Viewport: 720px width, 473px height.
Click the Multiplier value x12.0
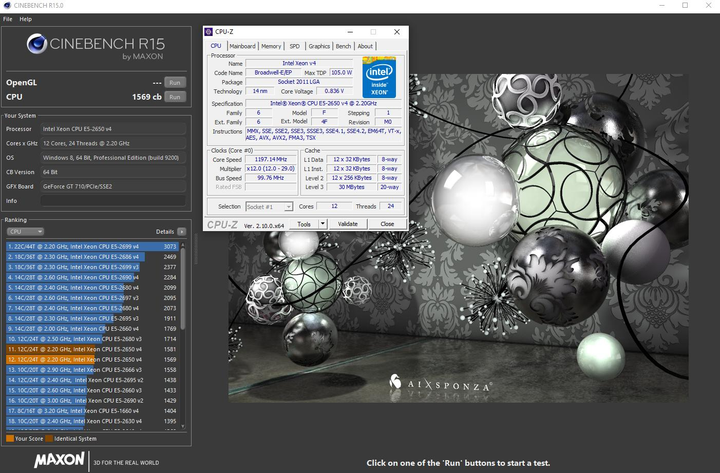pos(271,169)
